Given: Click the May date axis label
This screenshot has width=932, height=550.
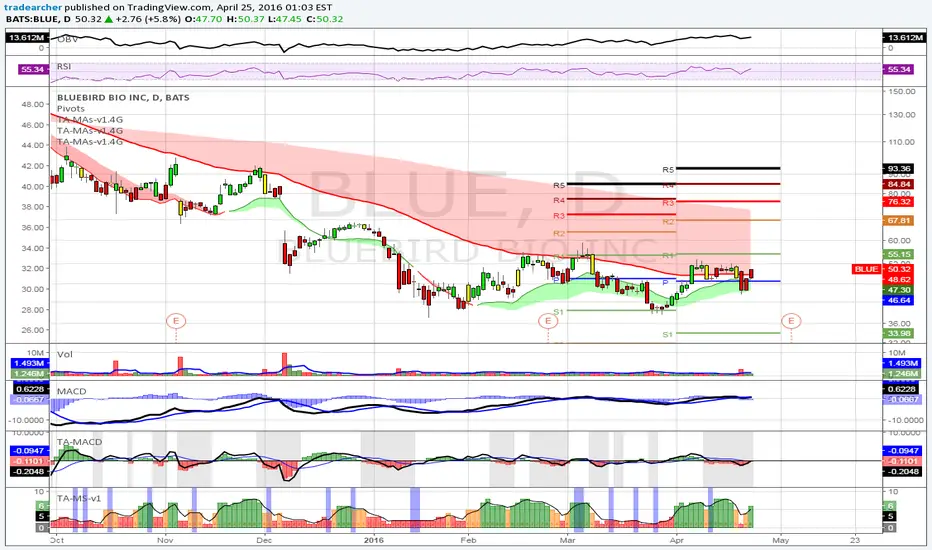Looking at the screenshot, I should (780, 540).
